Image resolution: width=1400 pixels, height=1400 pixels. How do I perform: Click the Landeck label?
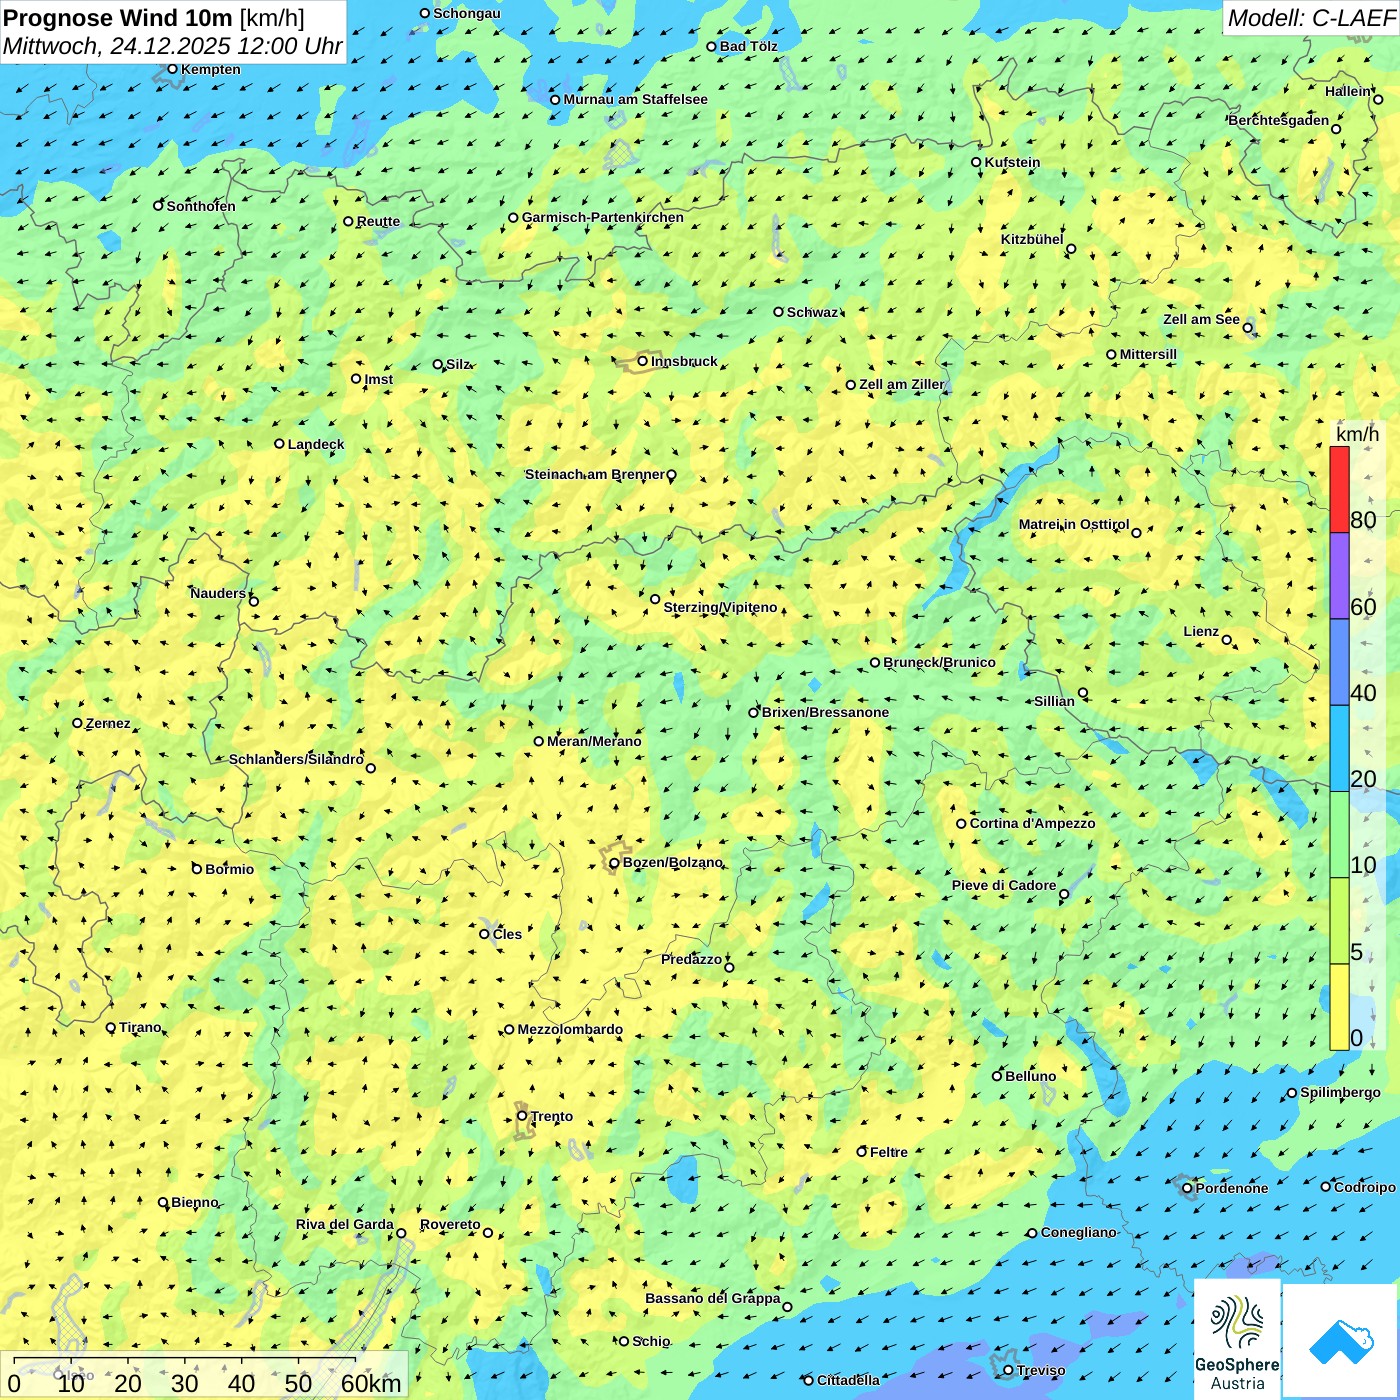point(316,444)
